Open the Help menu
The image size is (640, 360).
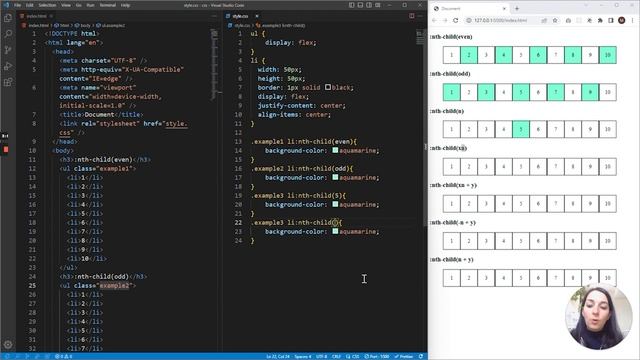click(125, 5)
